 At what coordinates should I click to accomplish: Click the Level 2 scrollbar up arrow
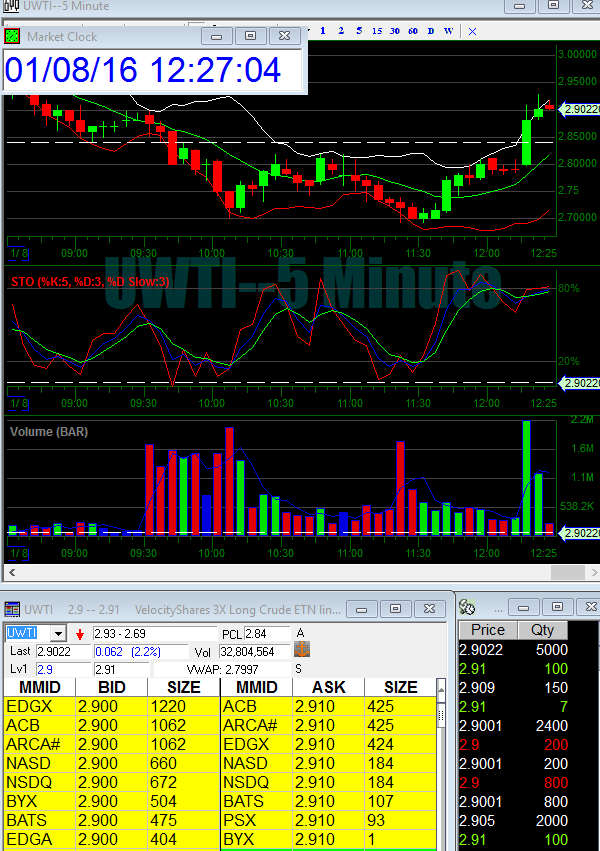point(441,689)
